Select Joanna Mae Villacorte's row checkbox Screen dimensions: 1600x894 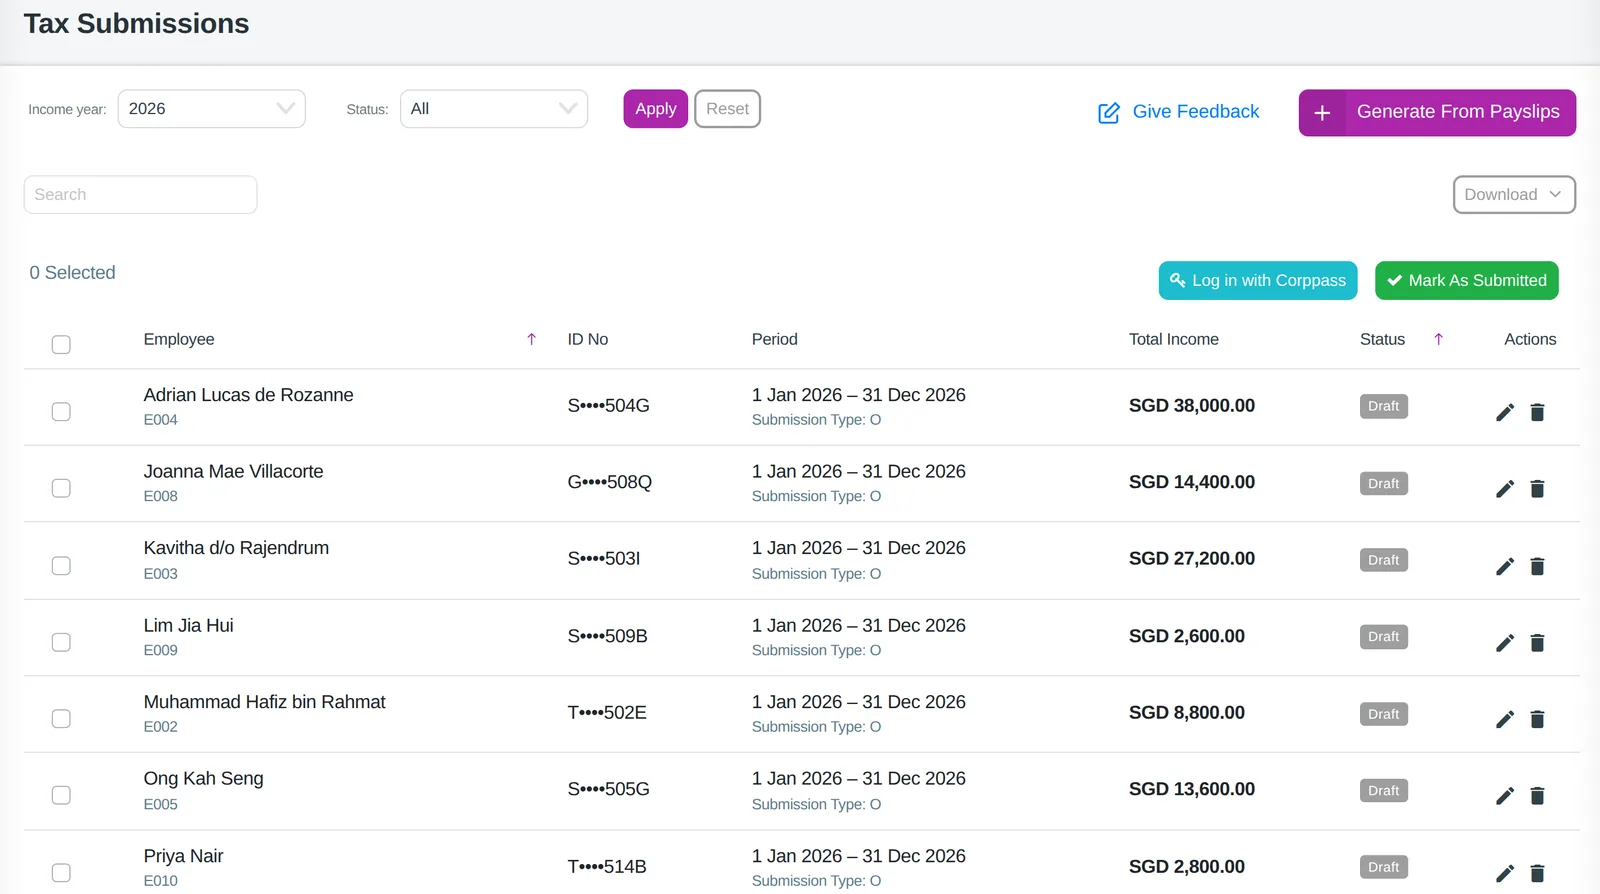61,488
